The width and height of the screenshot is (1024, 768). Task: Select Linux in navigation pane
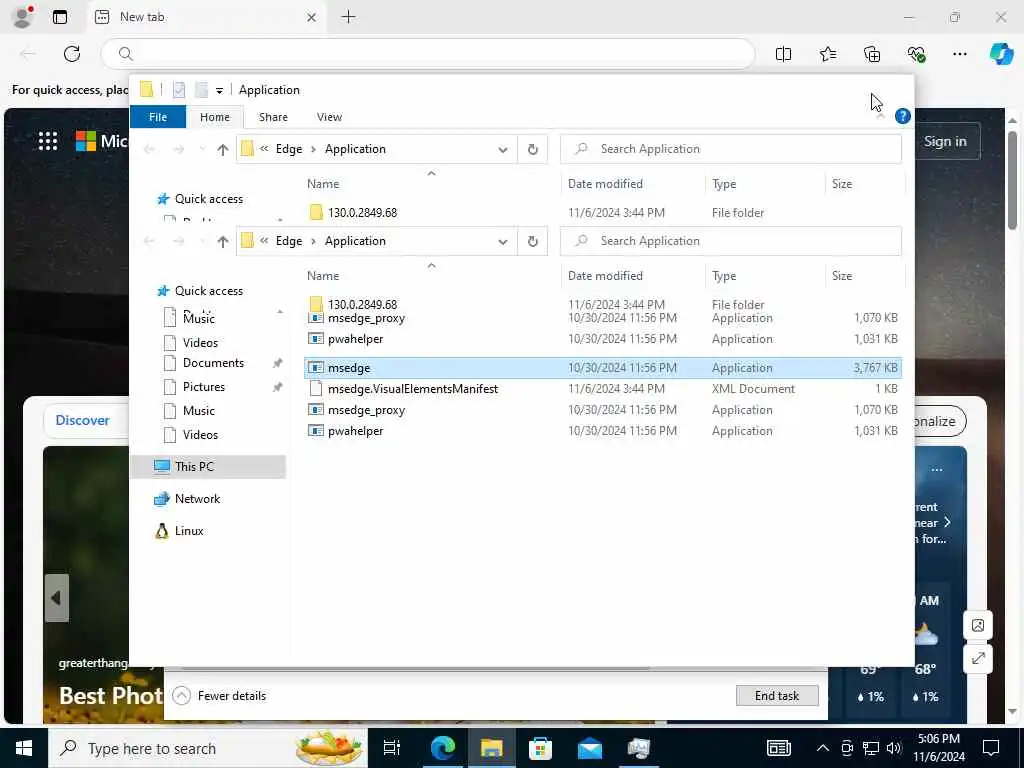(189, 530)
